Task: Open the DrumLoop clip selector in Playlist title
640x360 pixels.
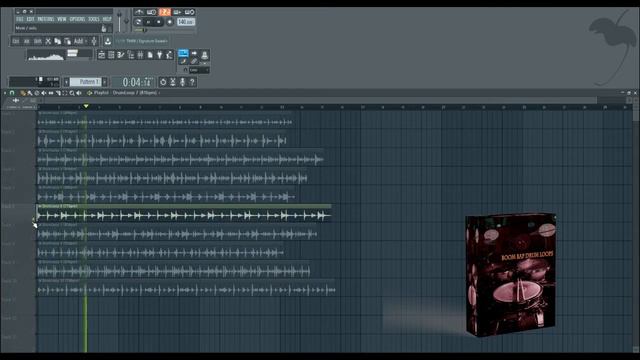Action: point(136,93)
